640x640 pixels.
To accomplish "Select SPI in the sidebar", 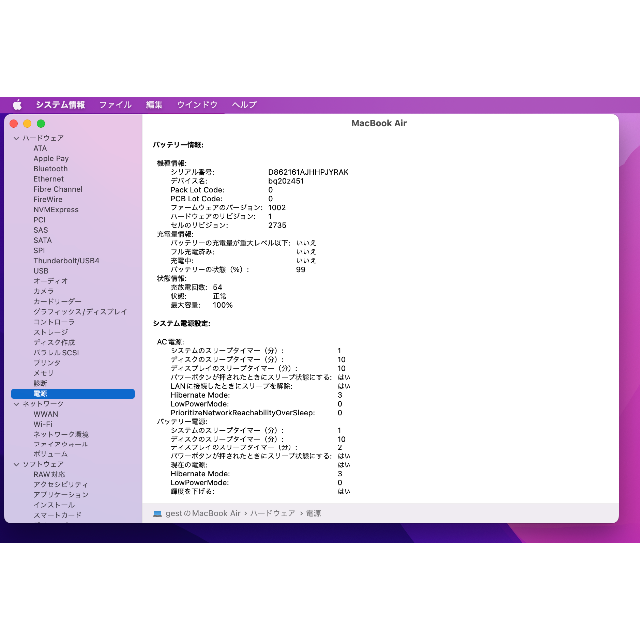I will tap(39, 250).
